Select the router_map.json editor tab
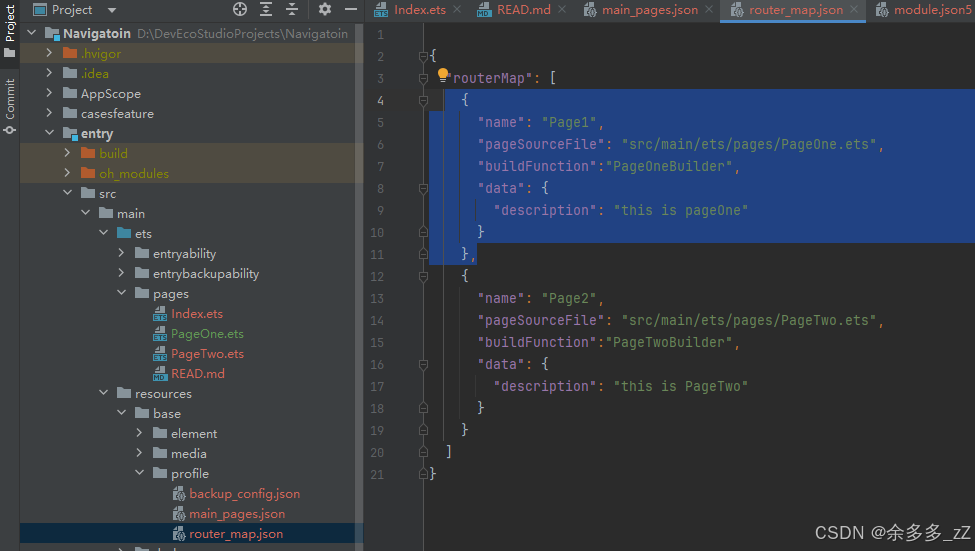Image resolution: width=975 pixels, height=551 pixels. tap(795, 10)
